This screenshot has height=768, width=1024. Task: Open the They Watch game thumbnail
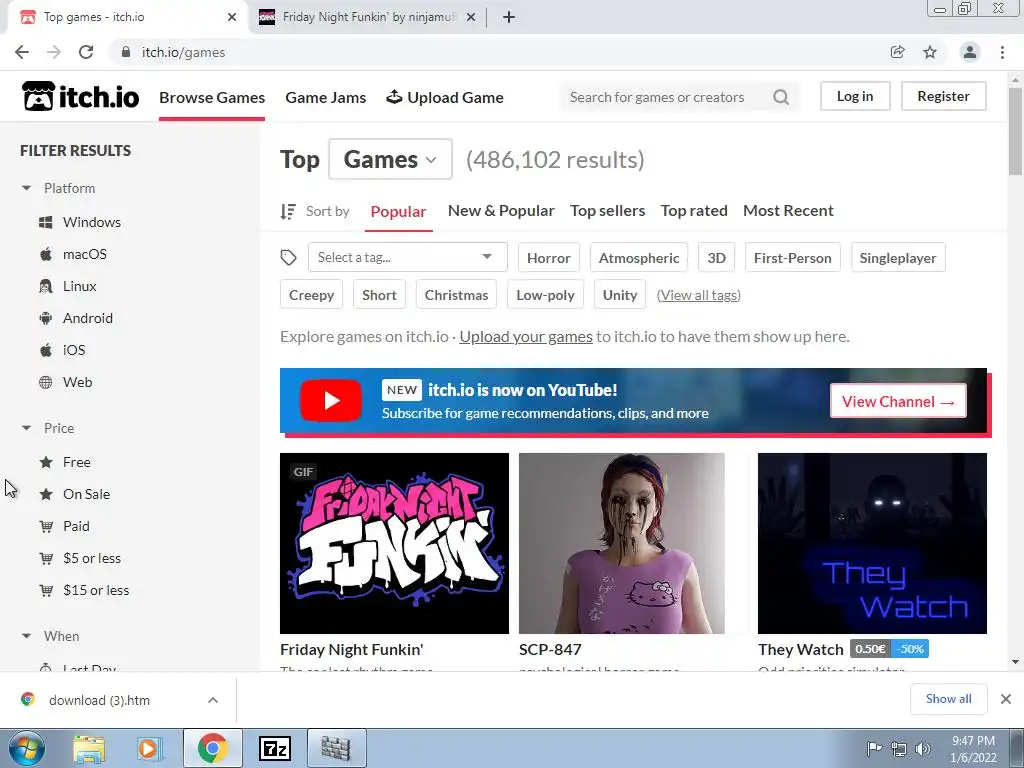[872, 543]
